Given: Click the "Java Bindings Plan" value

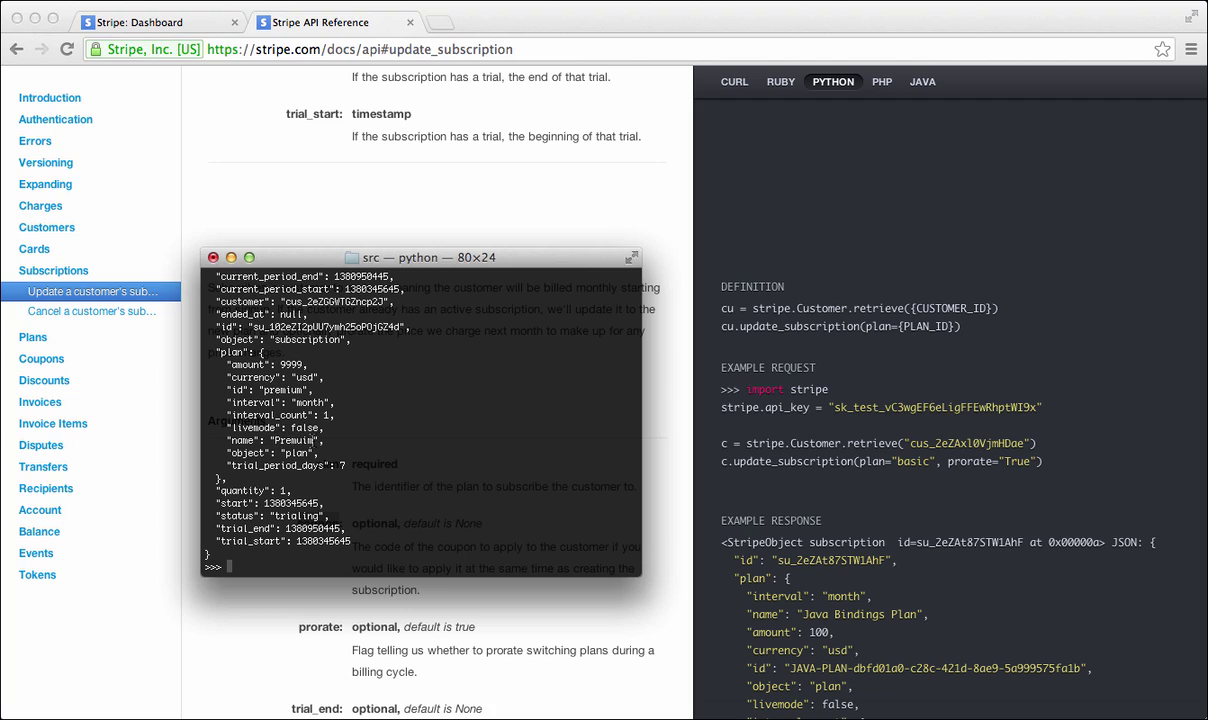Looking at the screenshot, I should (861, 614).
